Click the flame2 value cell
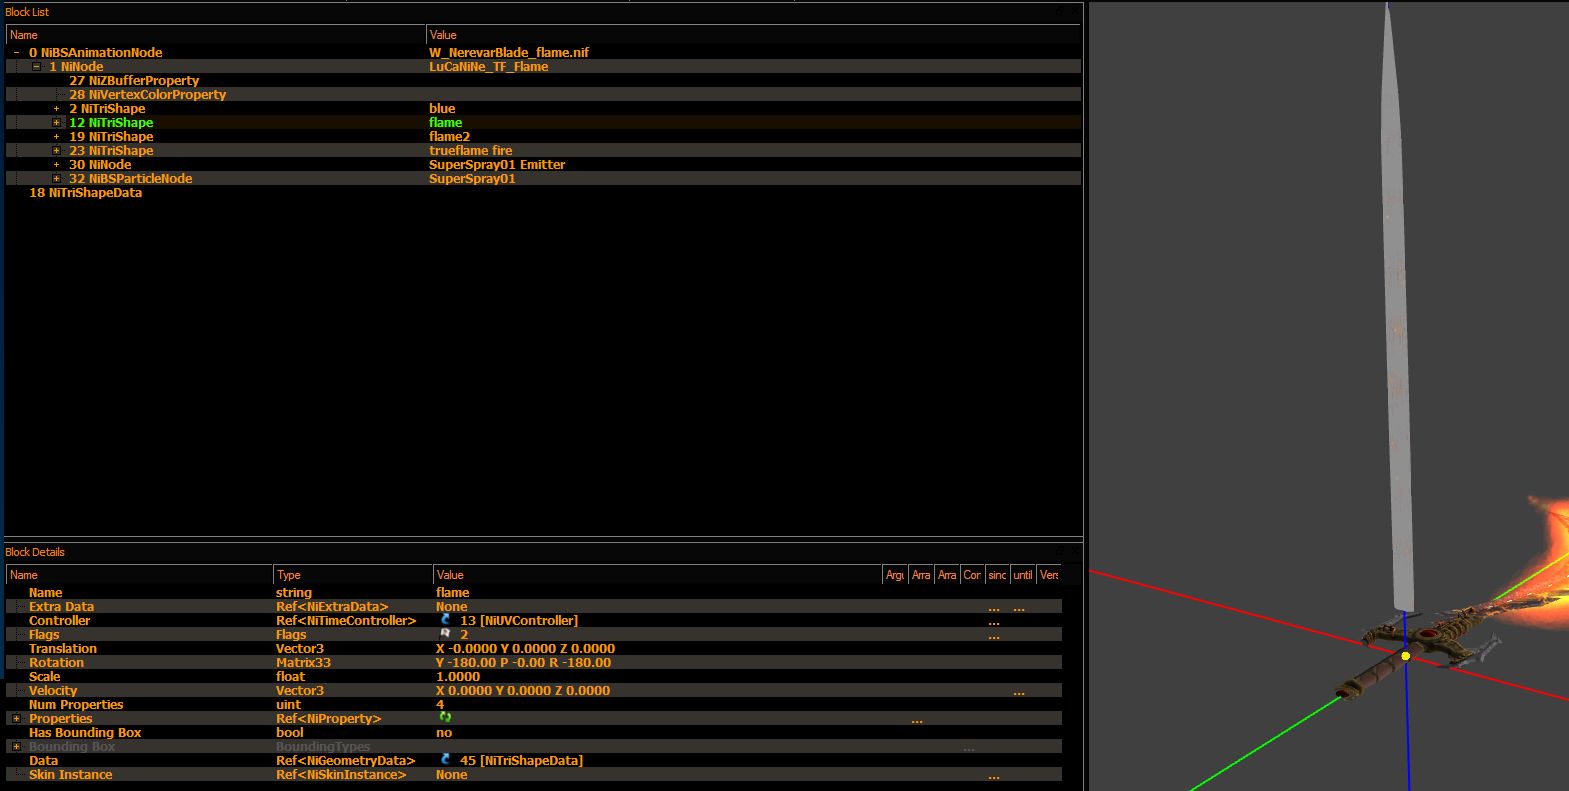The image size is (1569, 791). point(449,136)
